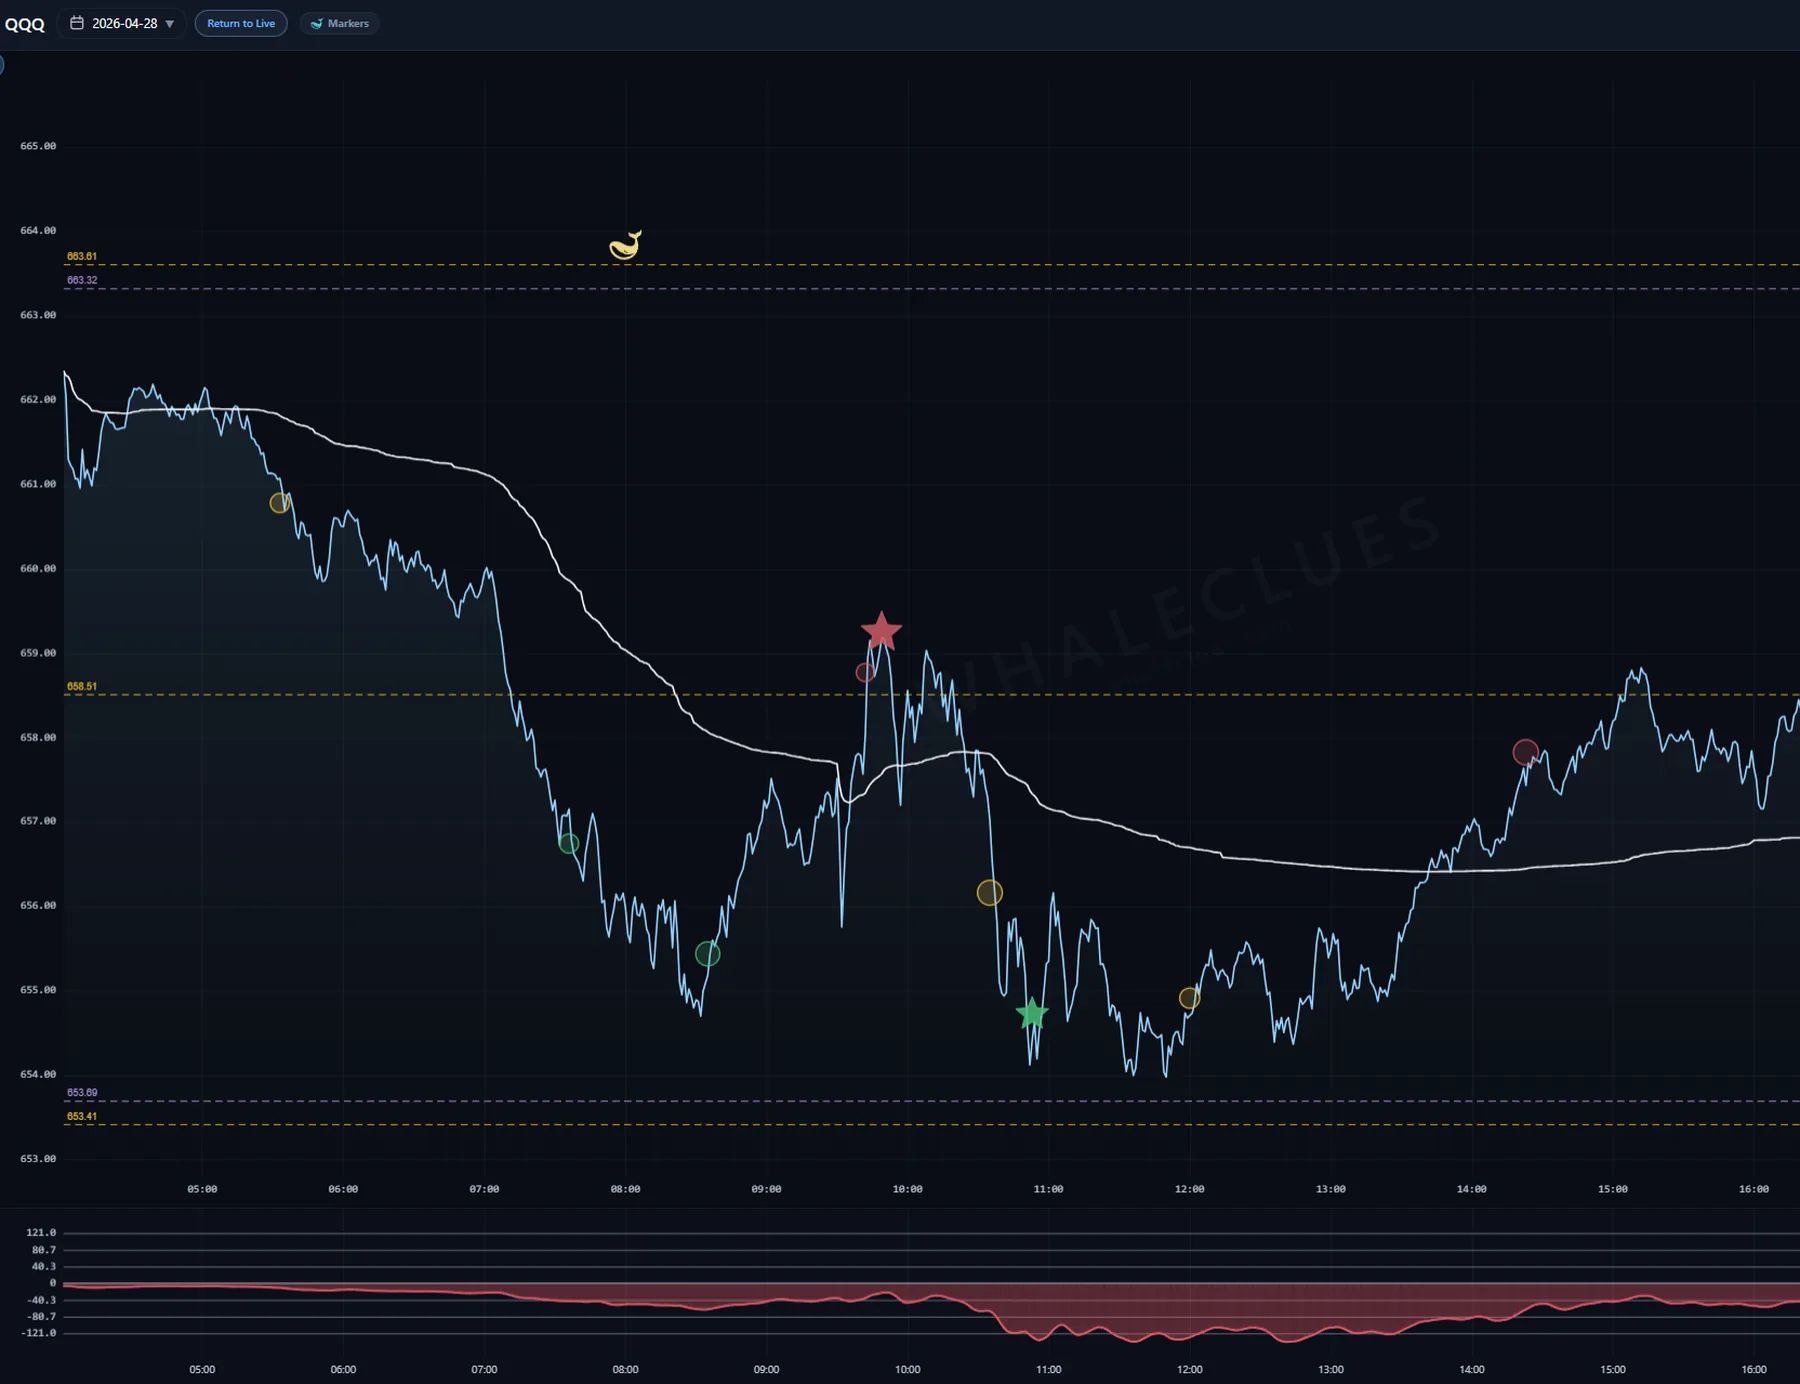This screenshot has height=1384, width=1800.
Task: Click the 658.51 yellow level label
Action: tap(82, 687)
